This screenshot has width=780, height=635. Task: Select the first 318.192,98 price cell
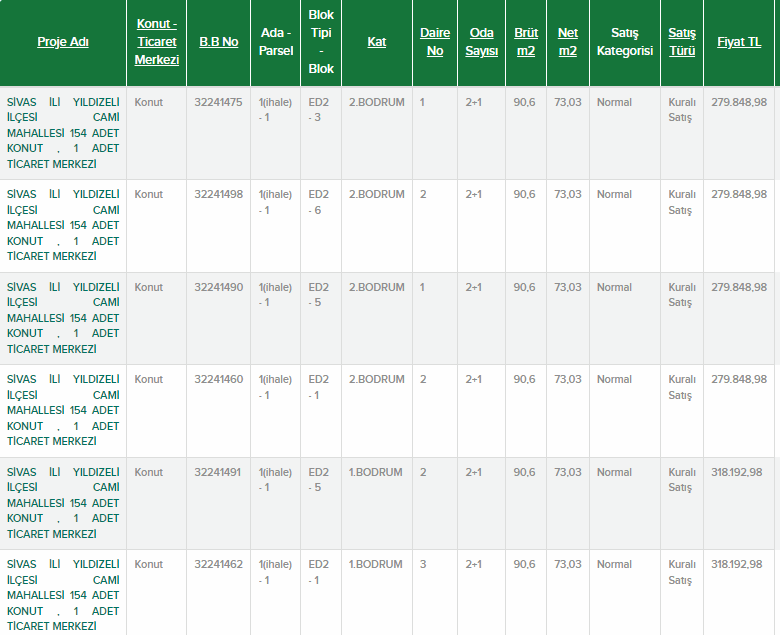pyautogui.click(x=736, y=472)
